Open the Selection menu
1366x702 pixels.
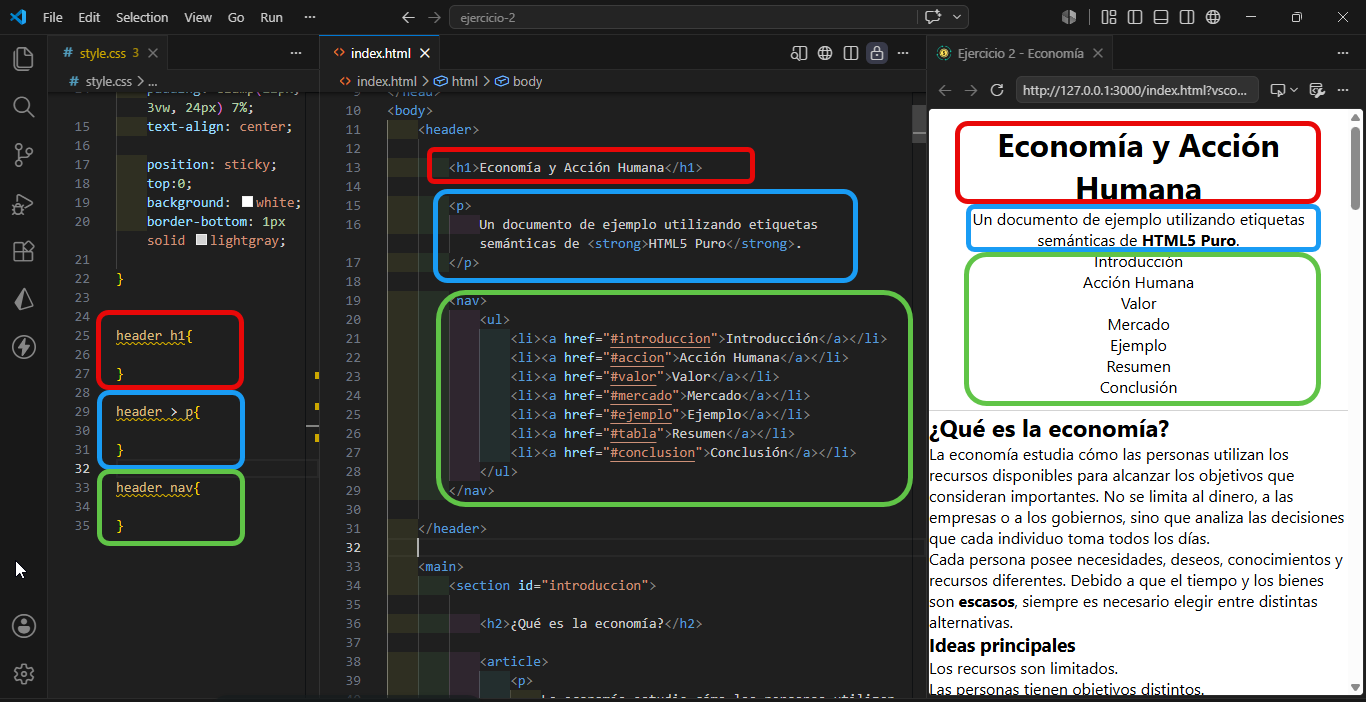click(142, 17)
